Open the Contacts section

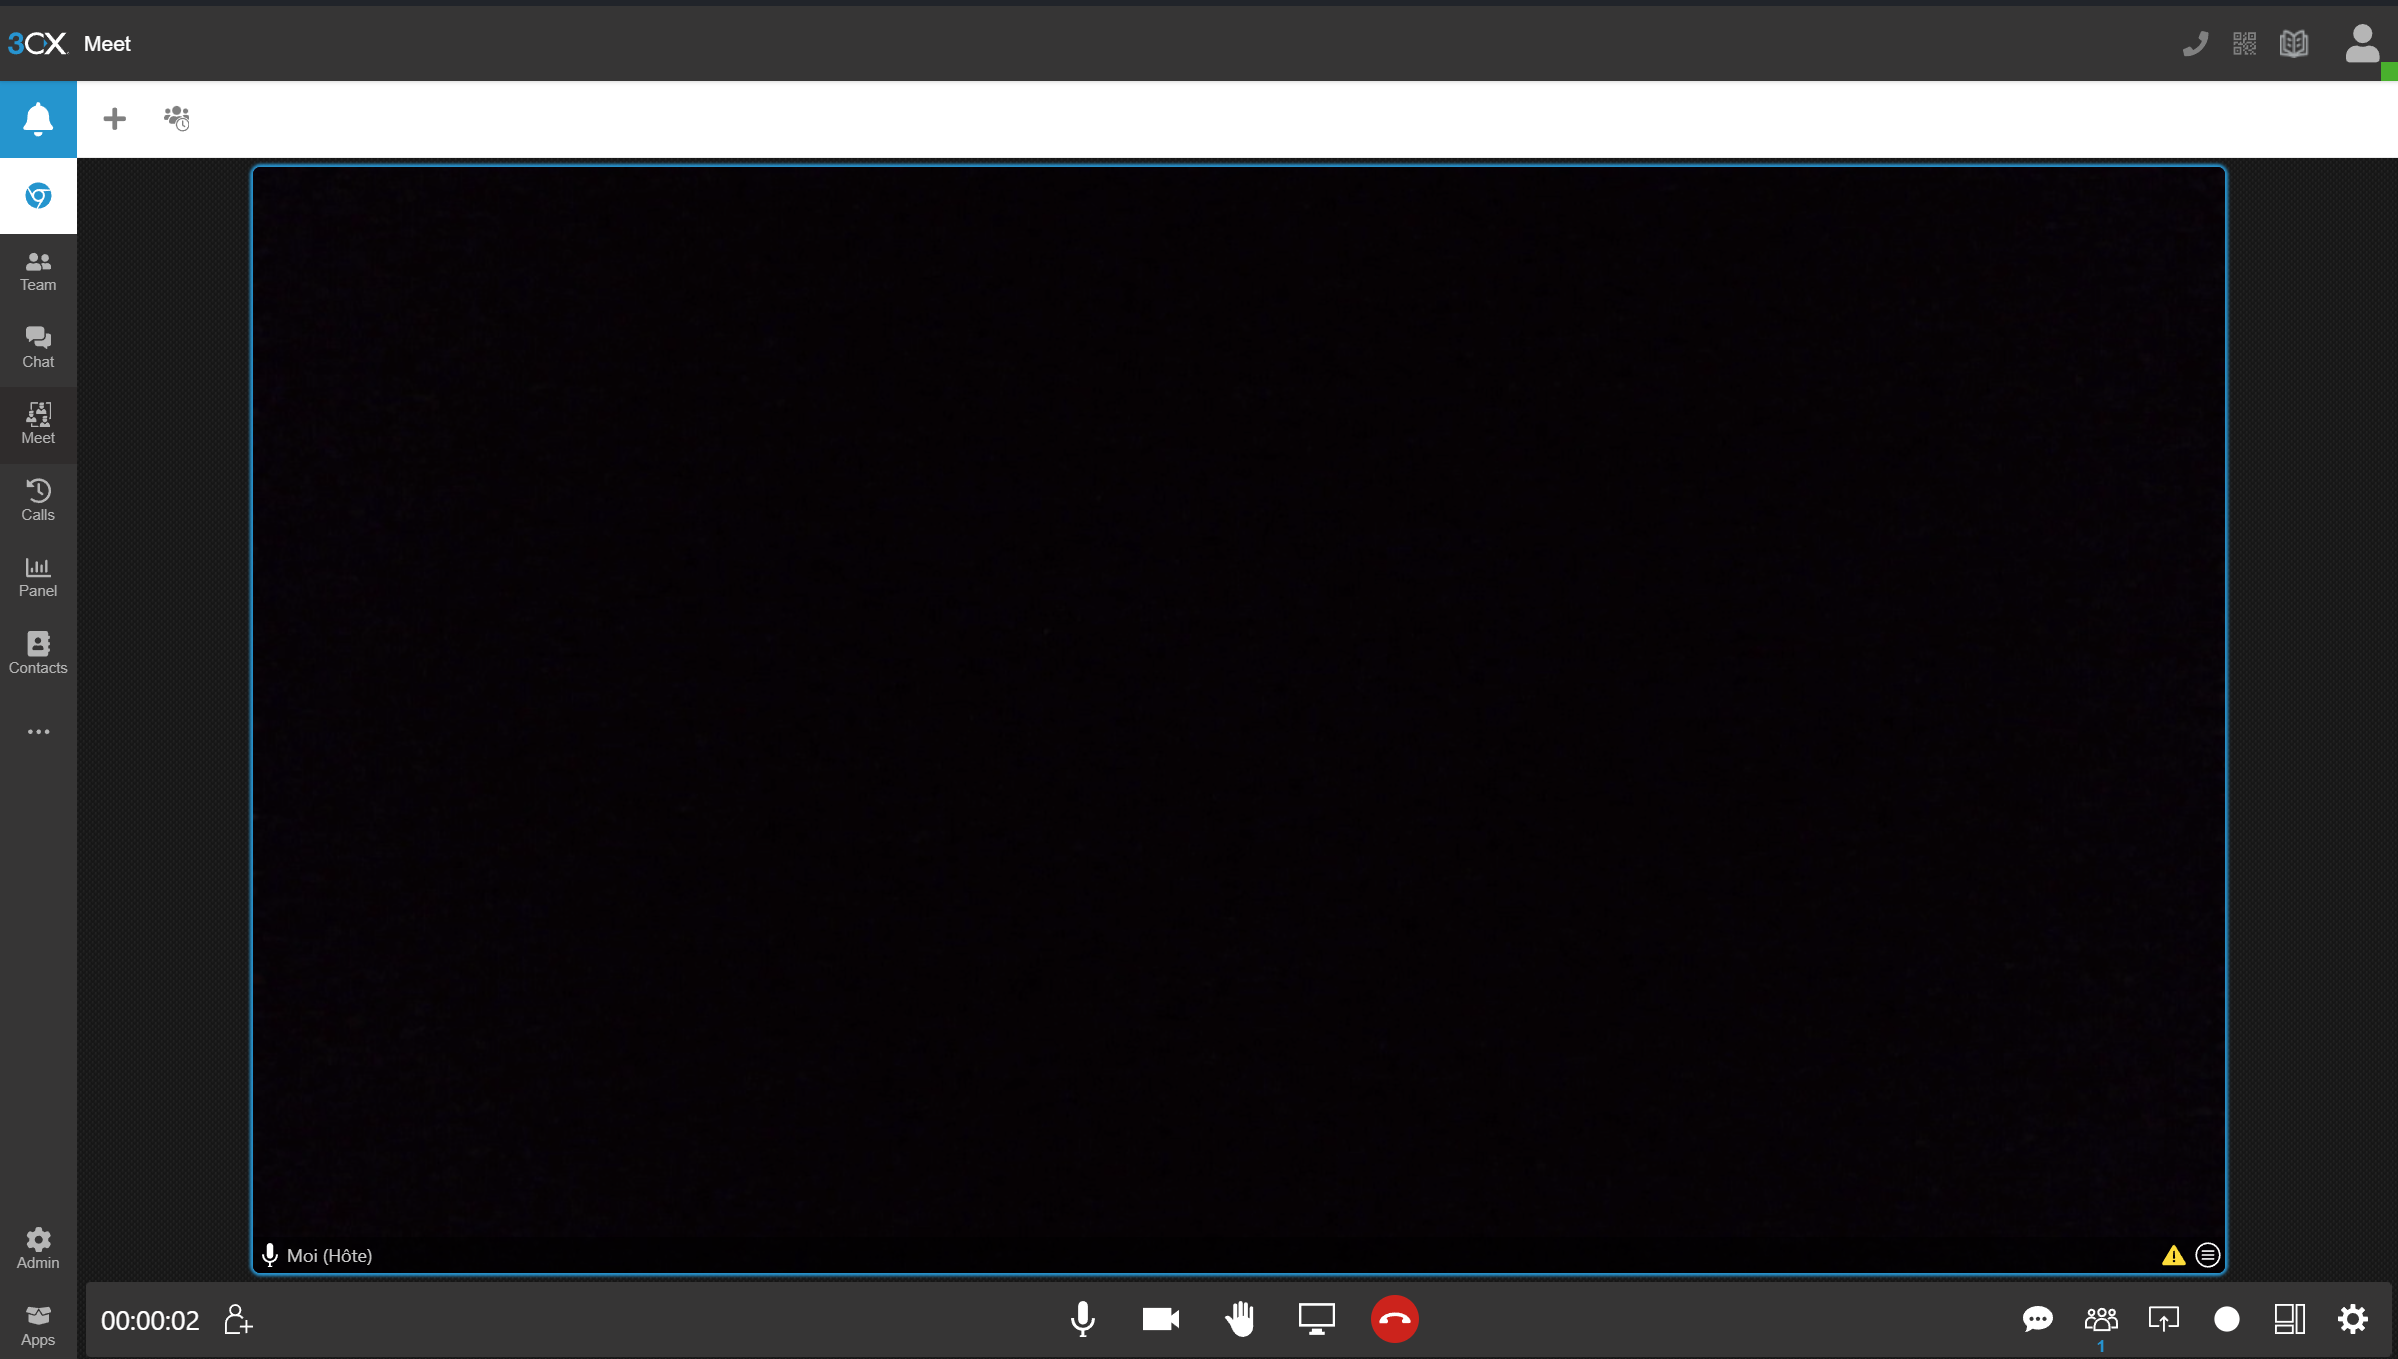(x=38, y=654)
